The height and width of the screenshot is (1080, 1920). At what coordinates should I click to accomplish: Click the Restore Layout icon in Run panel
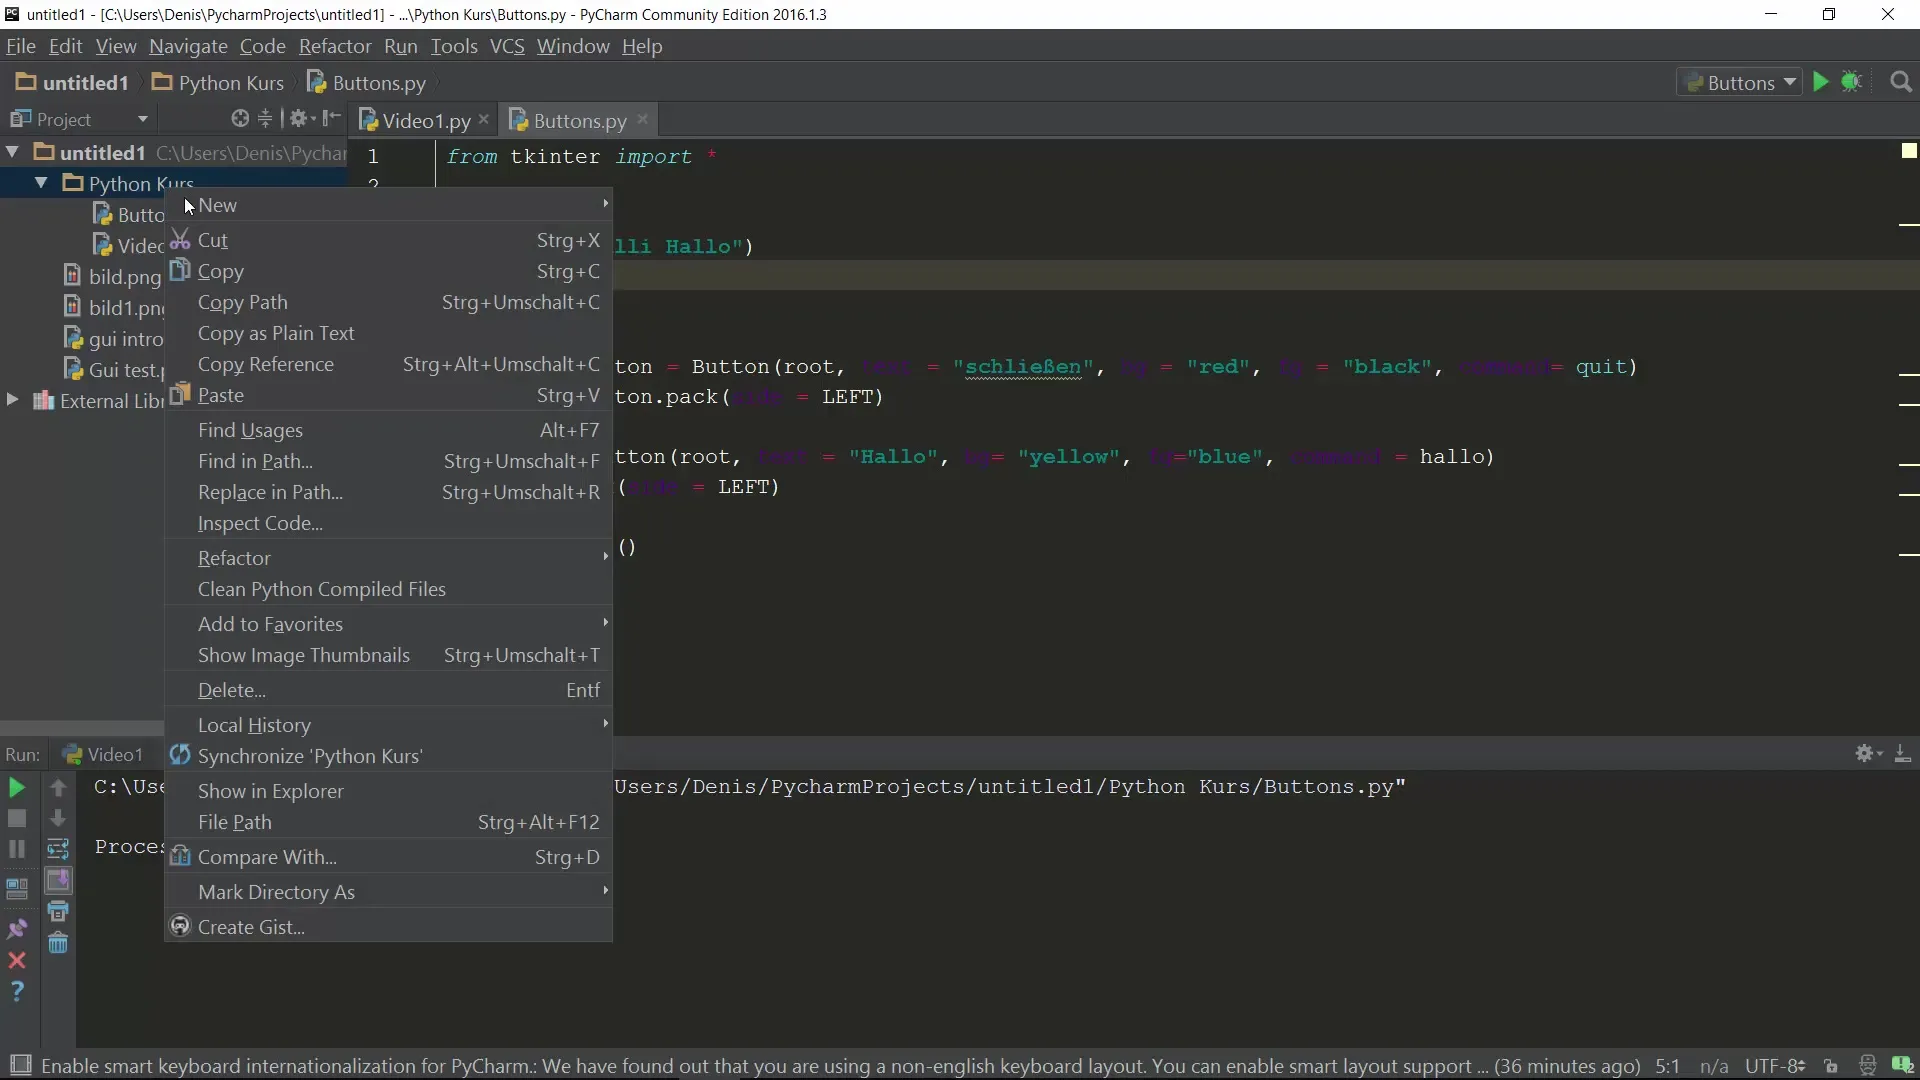click(17, 889)
